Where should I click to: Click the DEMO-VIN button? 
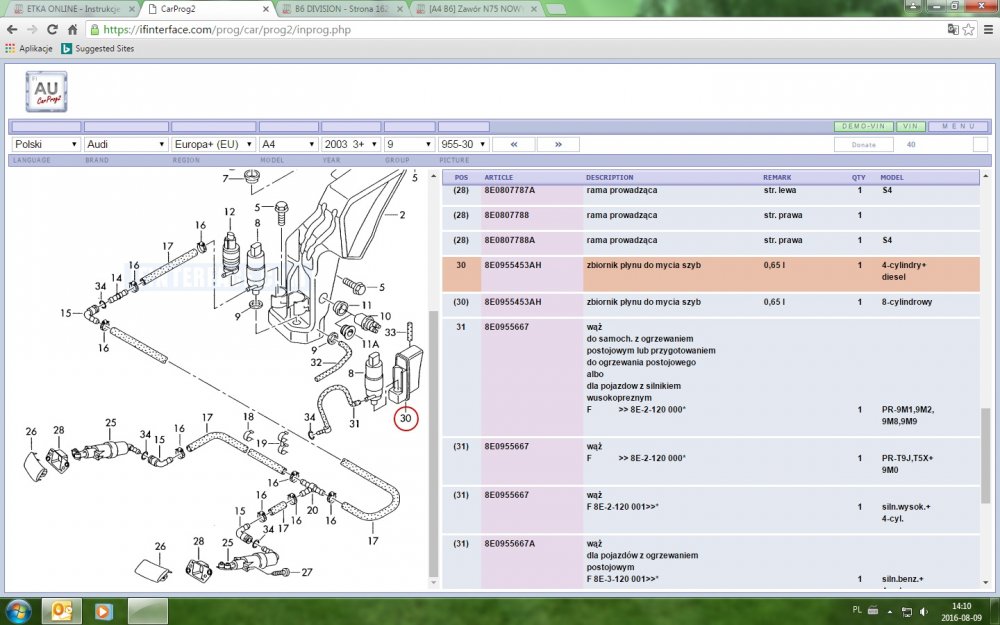click(863, 127)
